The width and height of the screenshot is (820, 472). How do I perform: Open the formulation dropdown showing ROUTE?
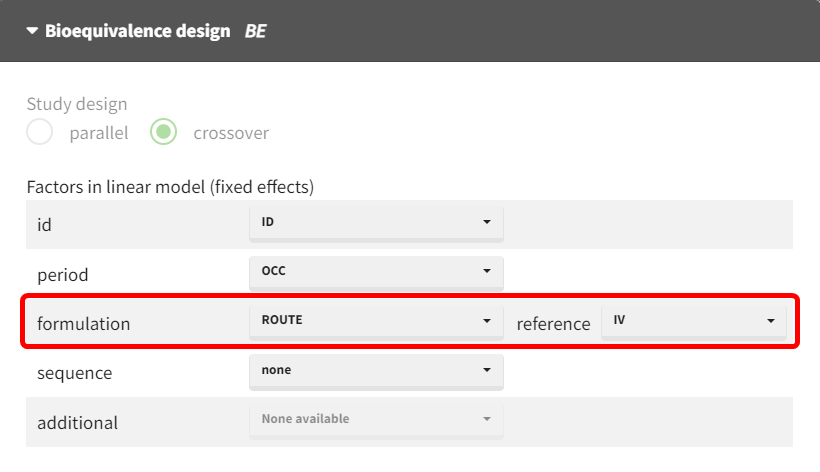[x=375, y=321]
